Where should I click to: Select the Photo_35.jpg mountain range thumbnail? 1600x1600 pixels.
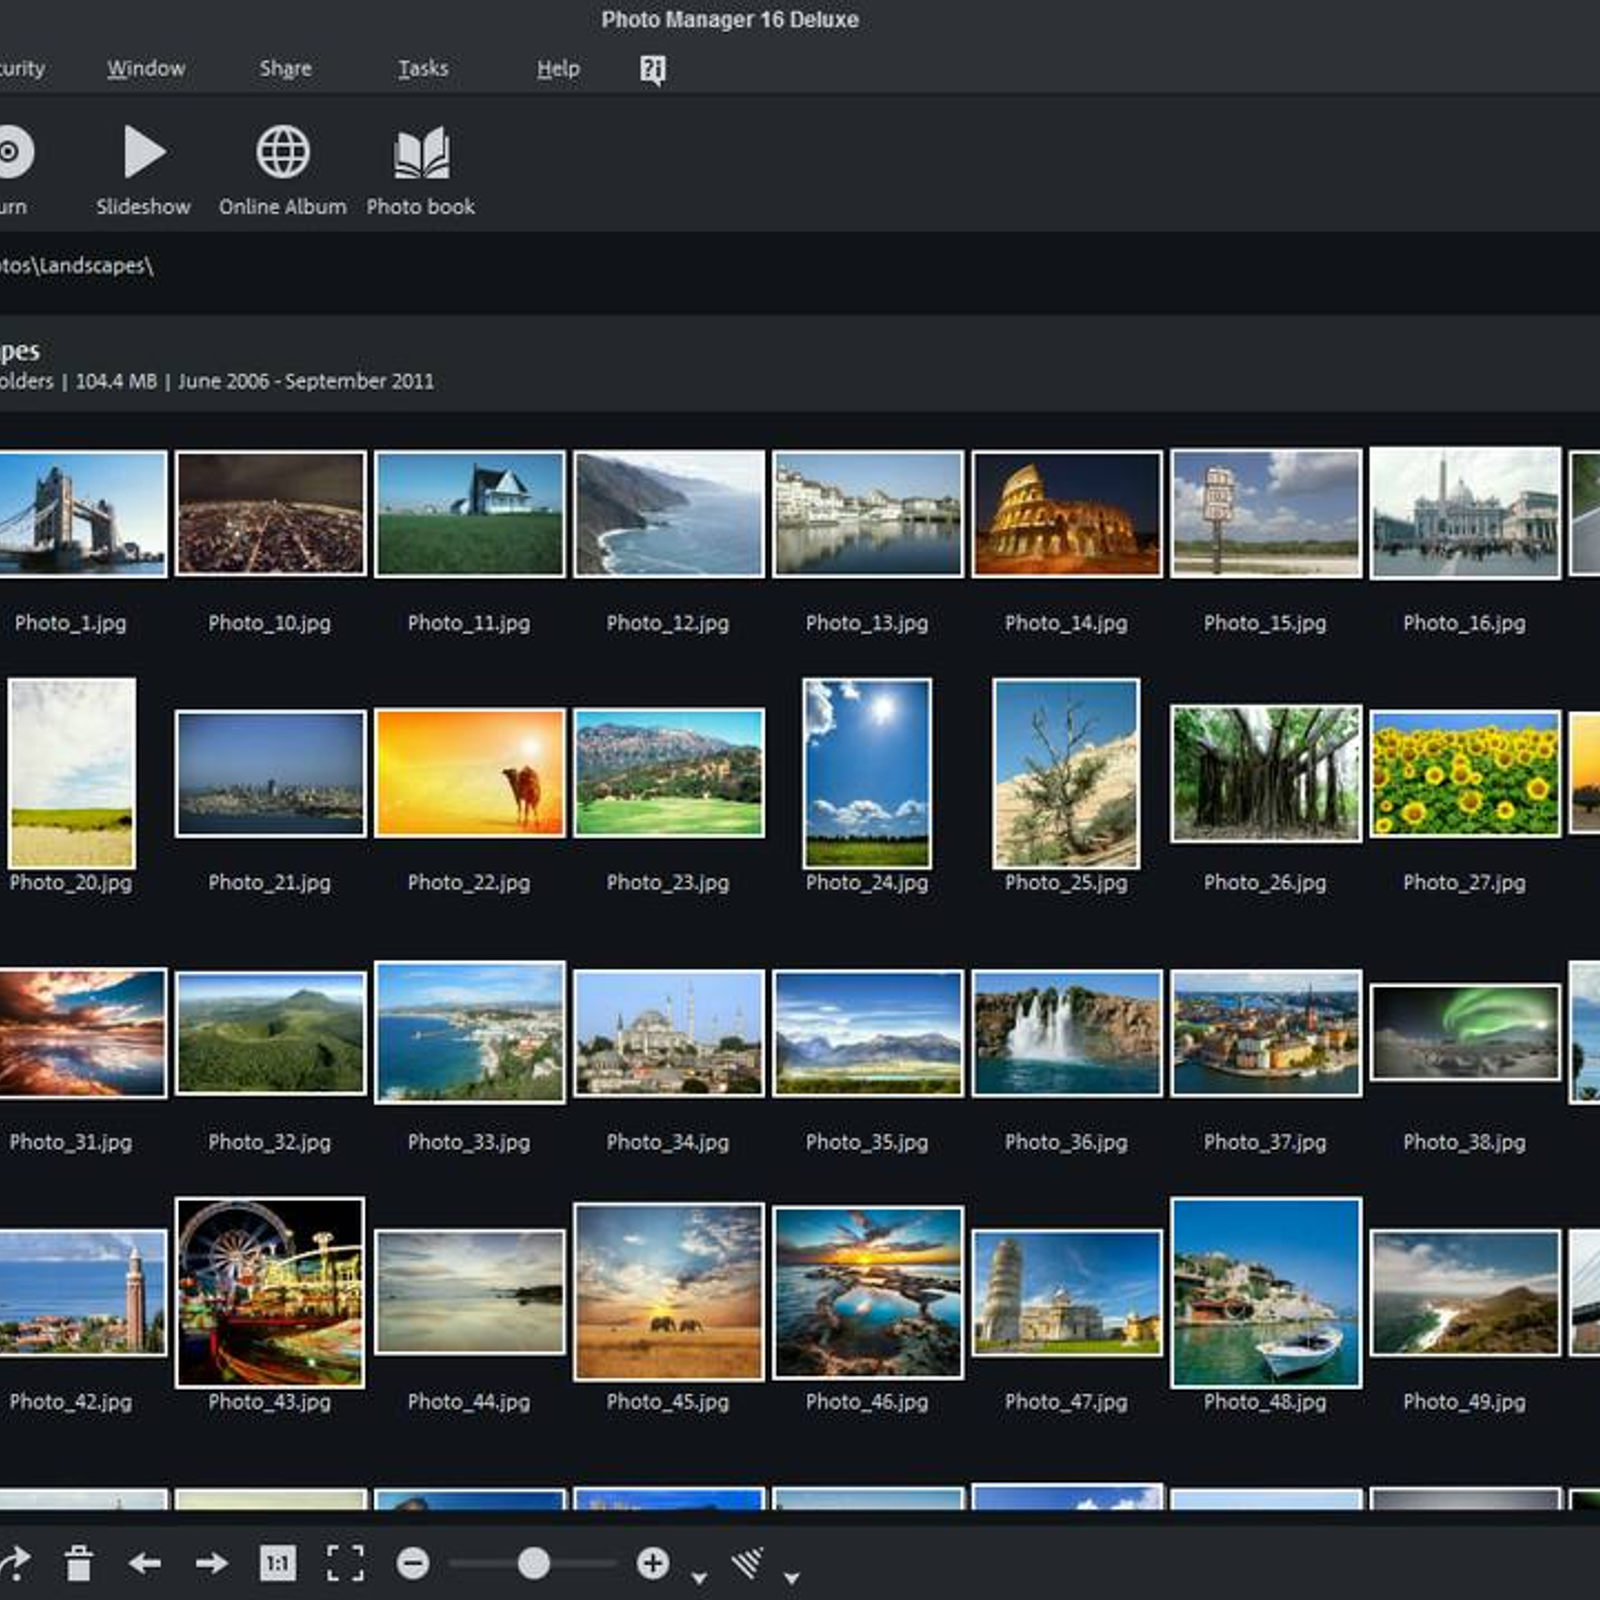coord(868,1033)
